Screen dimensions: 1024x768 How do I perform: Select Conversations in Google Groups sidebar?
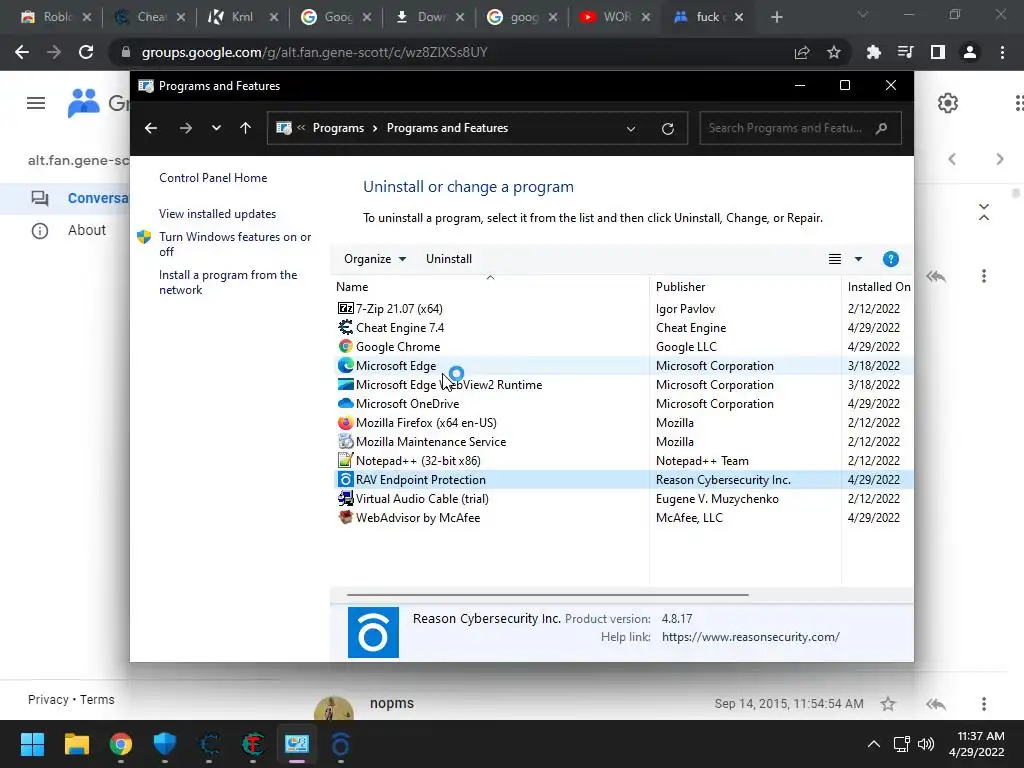(x=65, y=199)
